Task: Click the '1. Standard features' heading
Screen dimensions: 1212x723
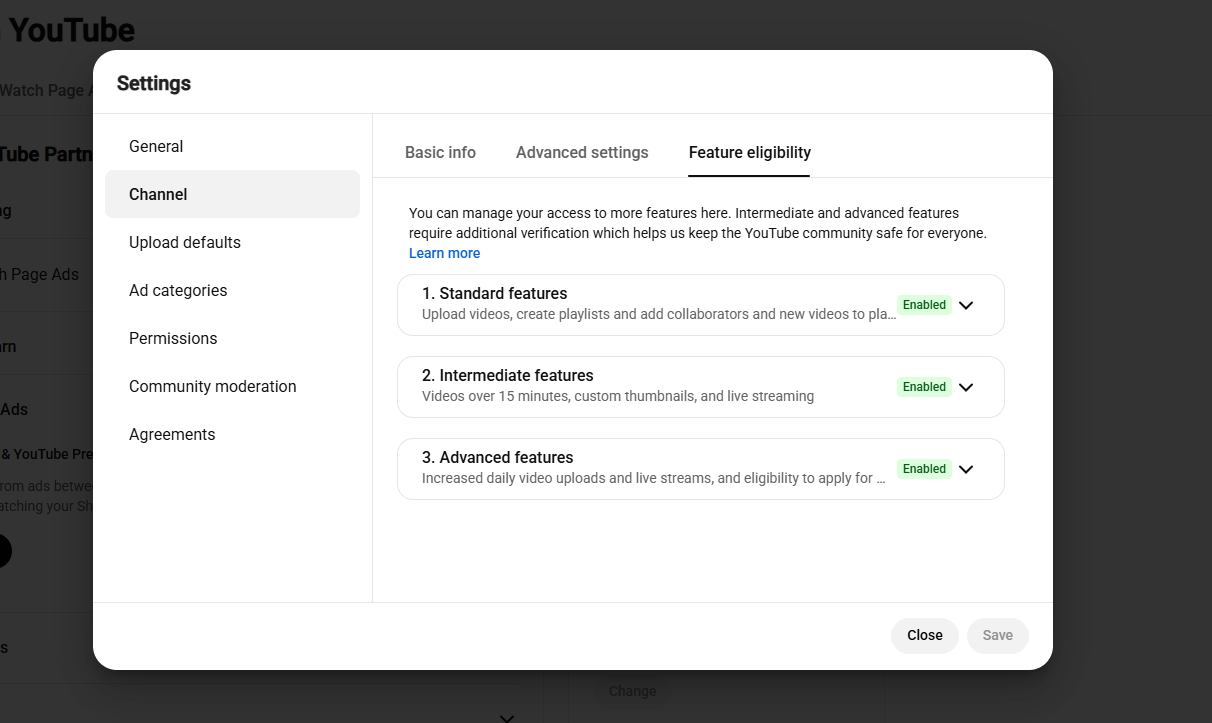Action: pos(494,293)
